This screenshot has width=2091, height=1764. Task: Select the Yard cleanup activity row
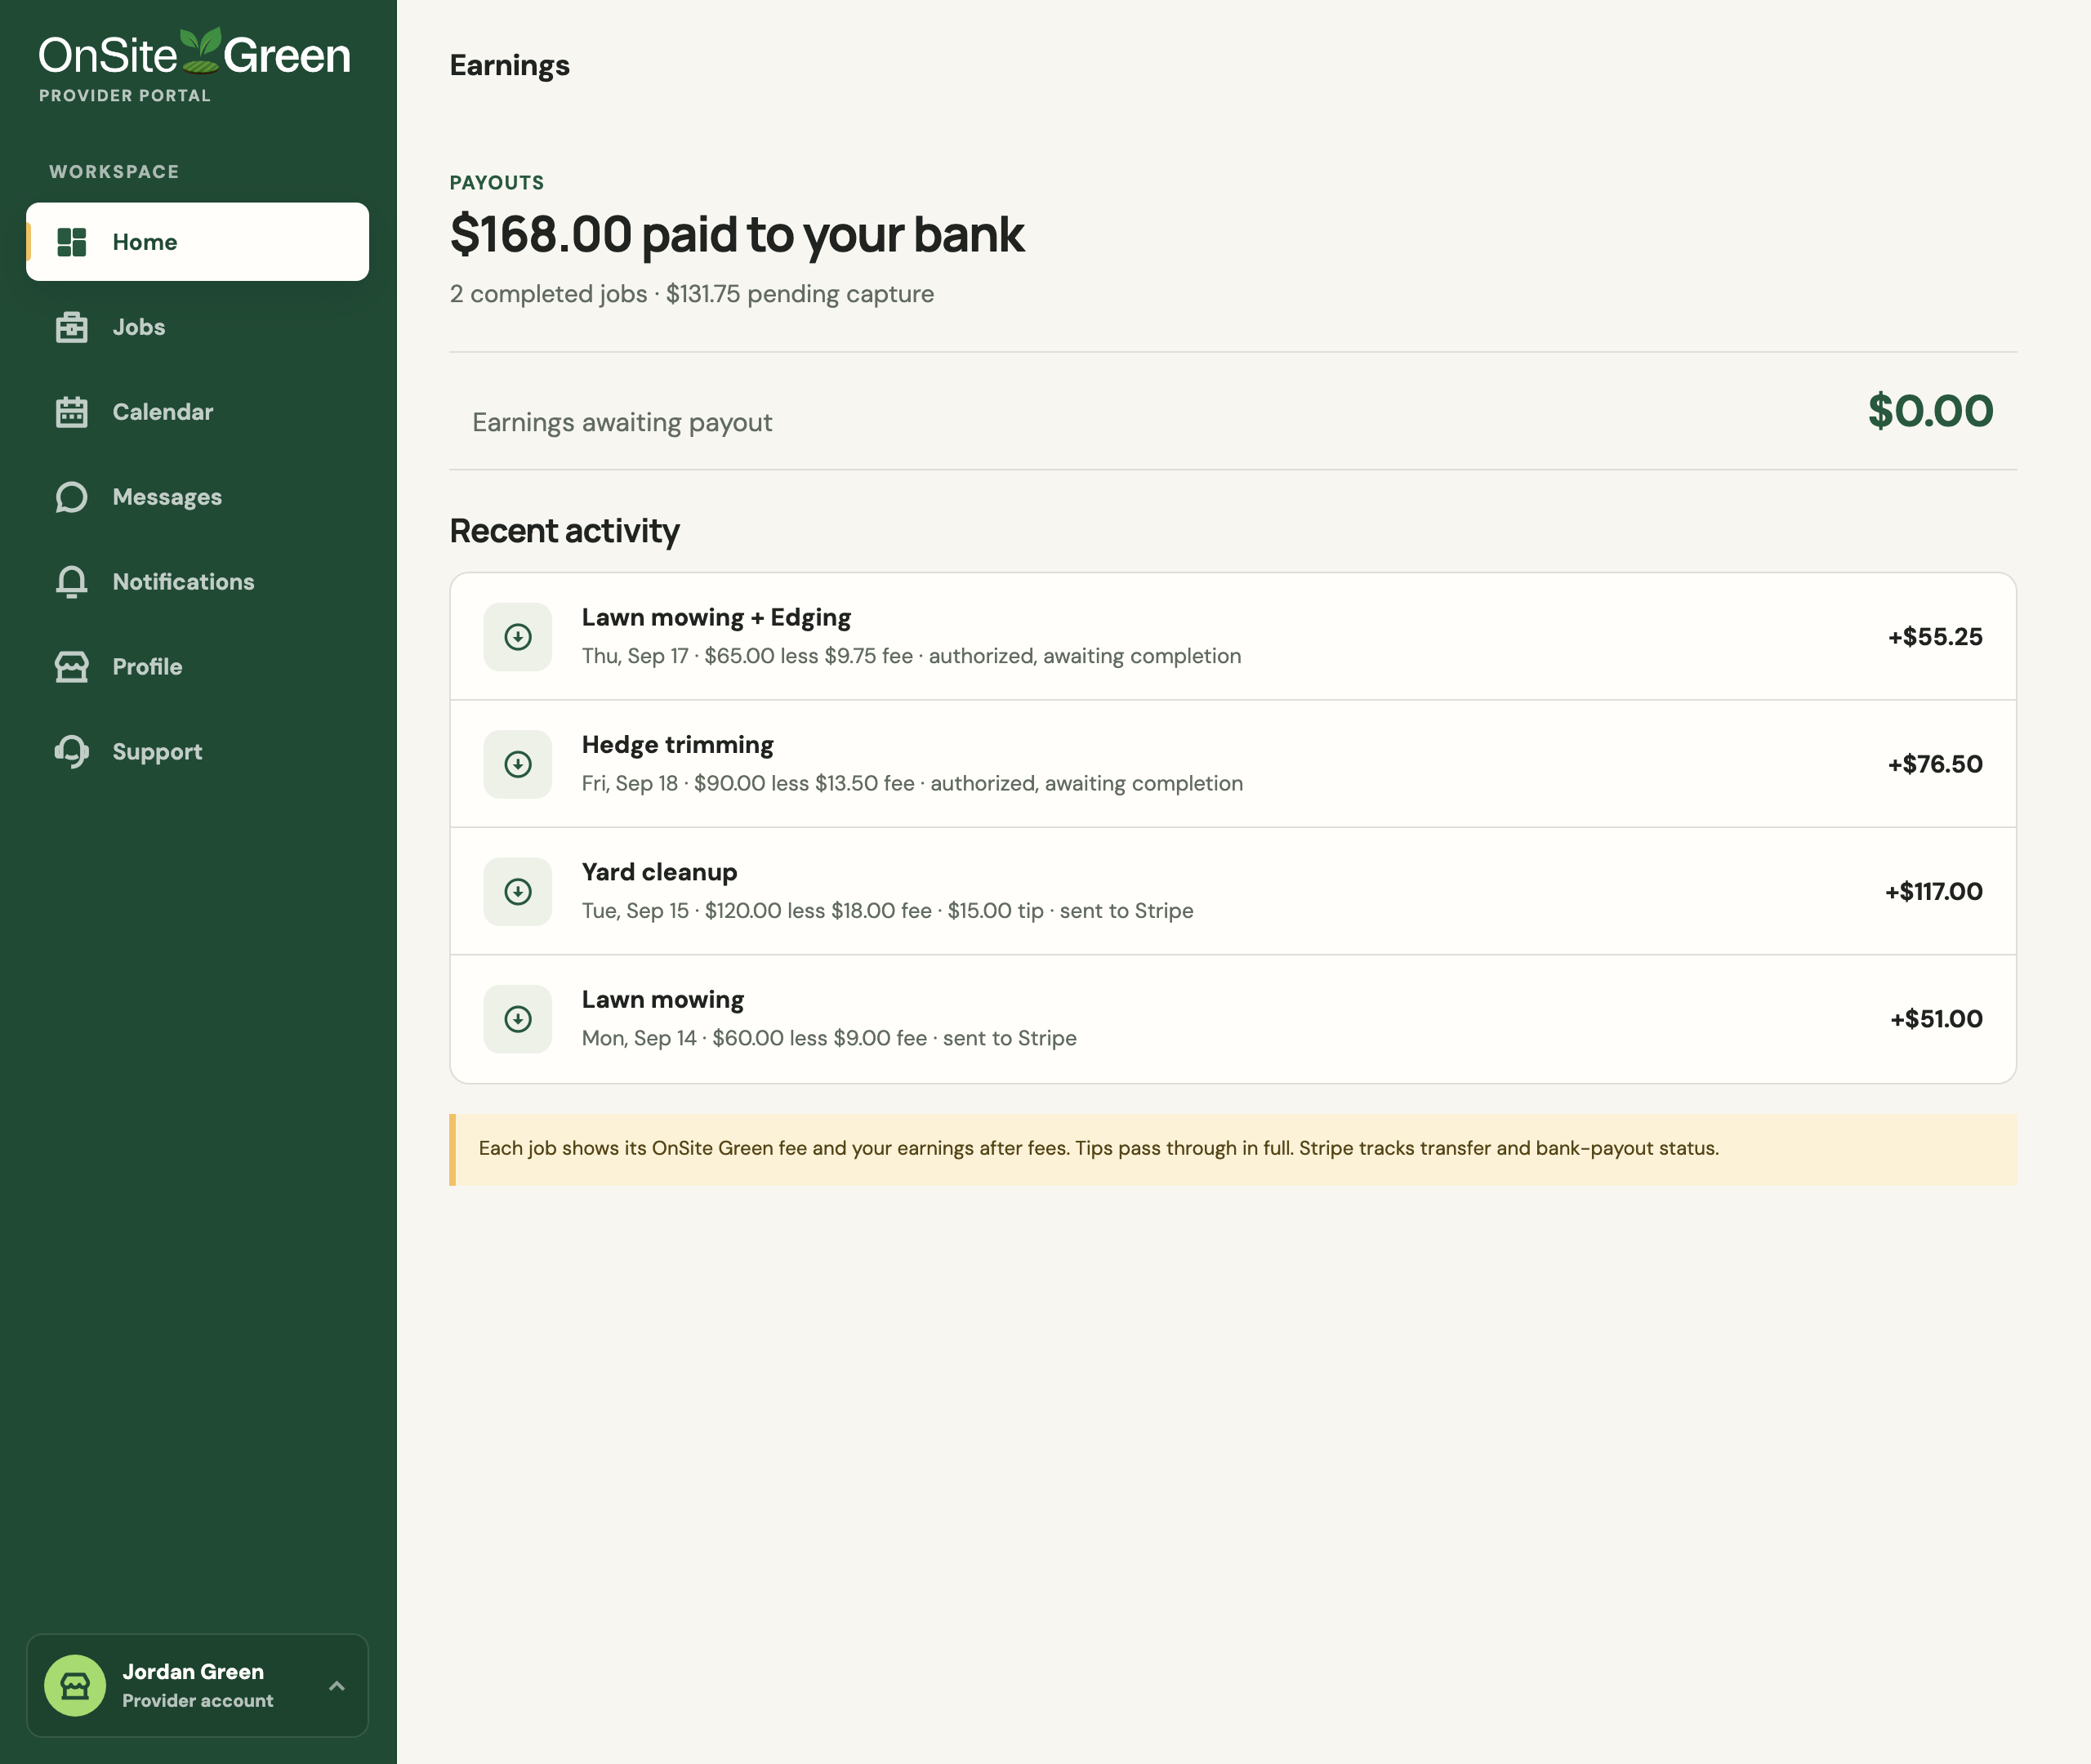(1233, 891)
